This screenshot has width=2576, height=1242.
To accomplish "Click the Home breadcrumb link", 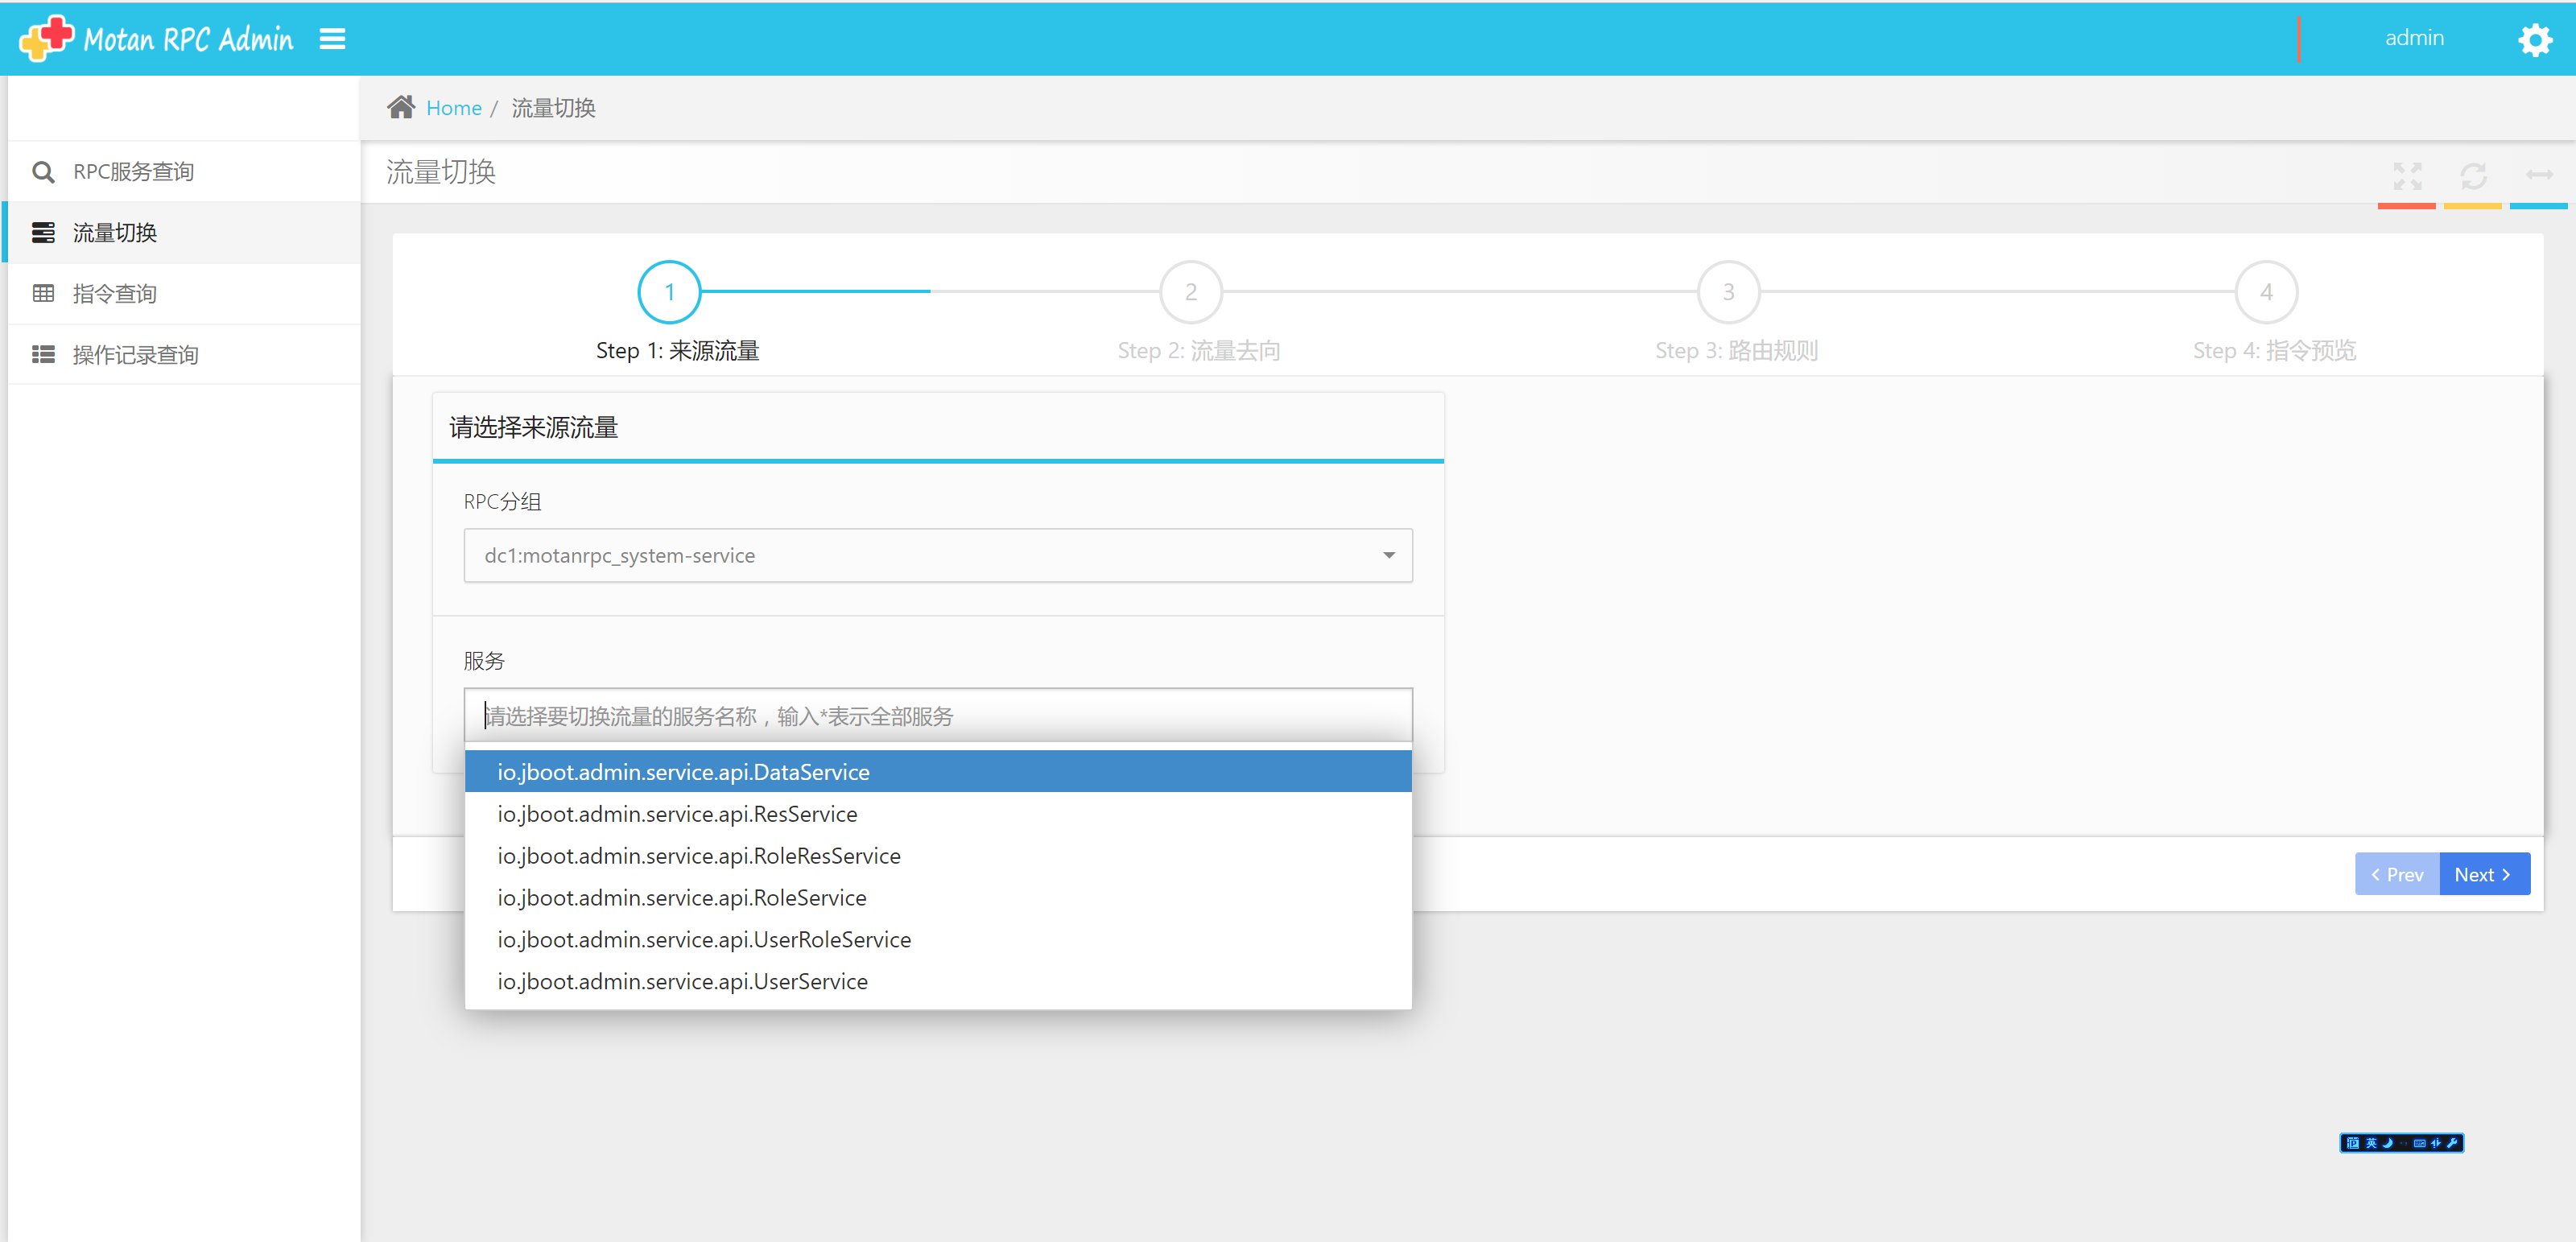I will (x=453, y=108).
